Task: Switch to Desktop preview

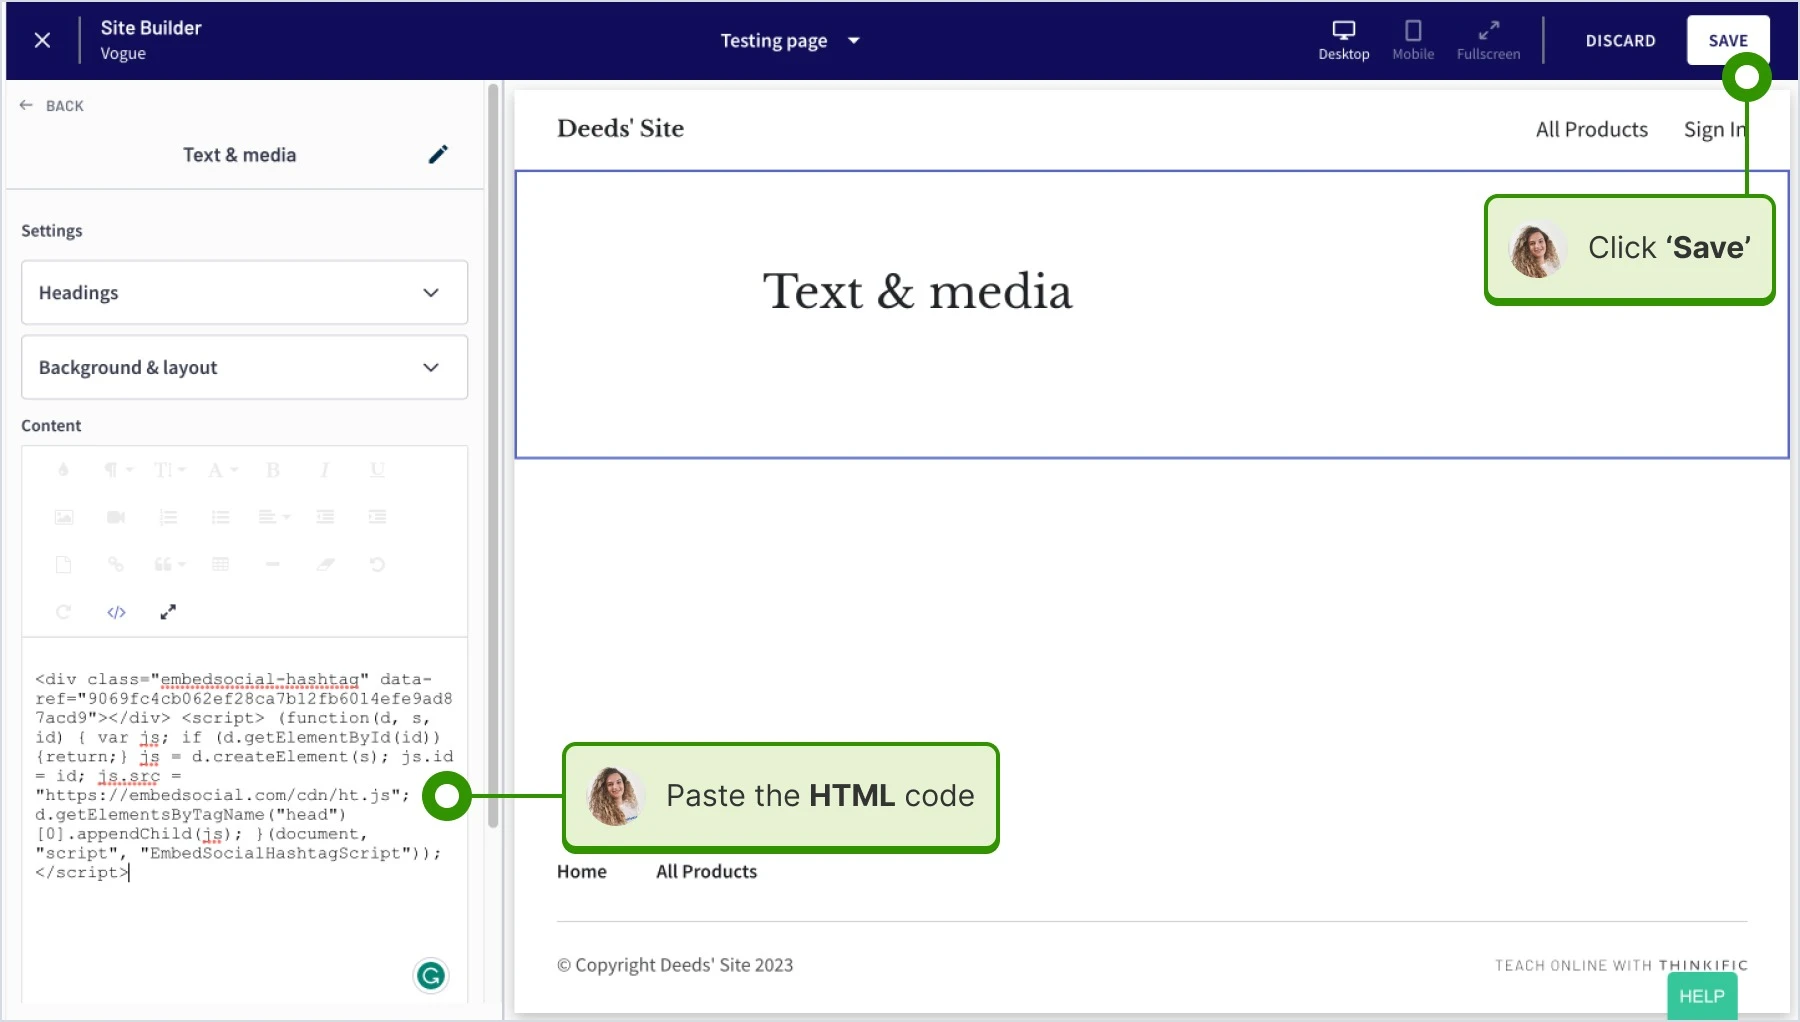Action: pyautogui.click(x=1343, y=41)
